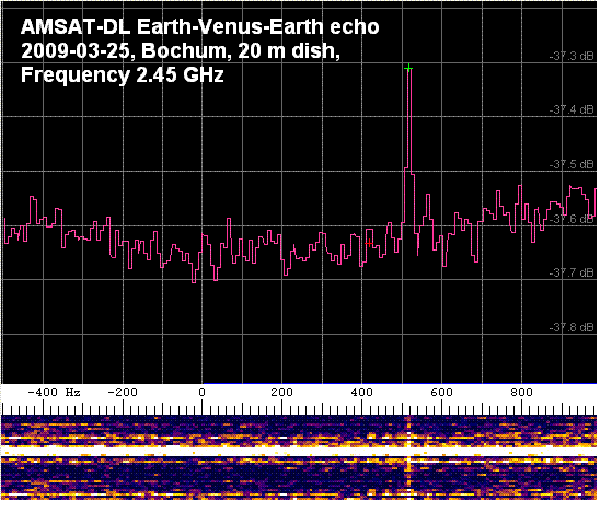Screen dimensions: 597x507
Task: Click the -37.5 dB scale label
Action: click(x=571, y=164)
